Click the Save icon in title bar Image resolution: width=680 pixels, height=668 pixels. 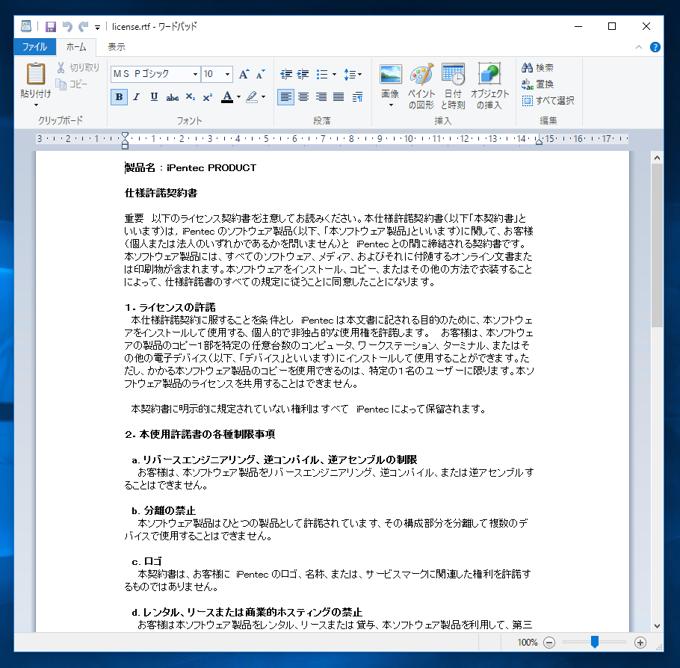pos(51,27)
